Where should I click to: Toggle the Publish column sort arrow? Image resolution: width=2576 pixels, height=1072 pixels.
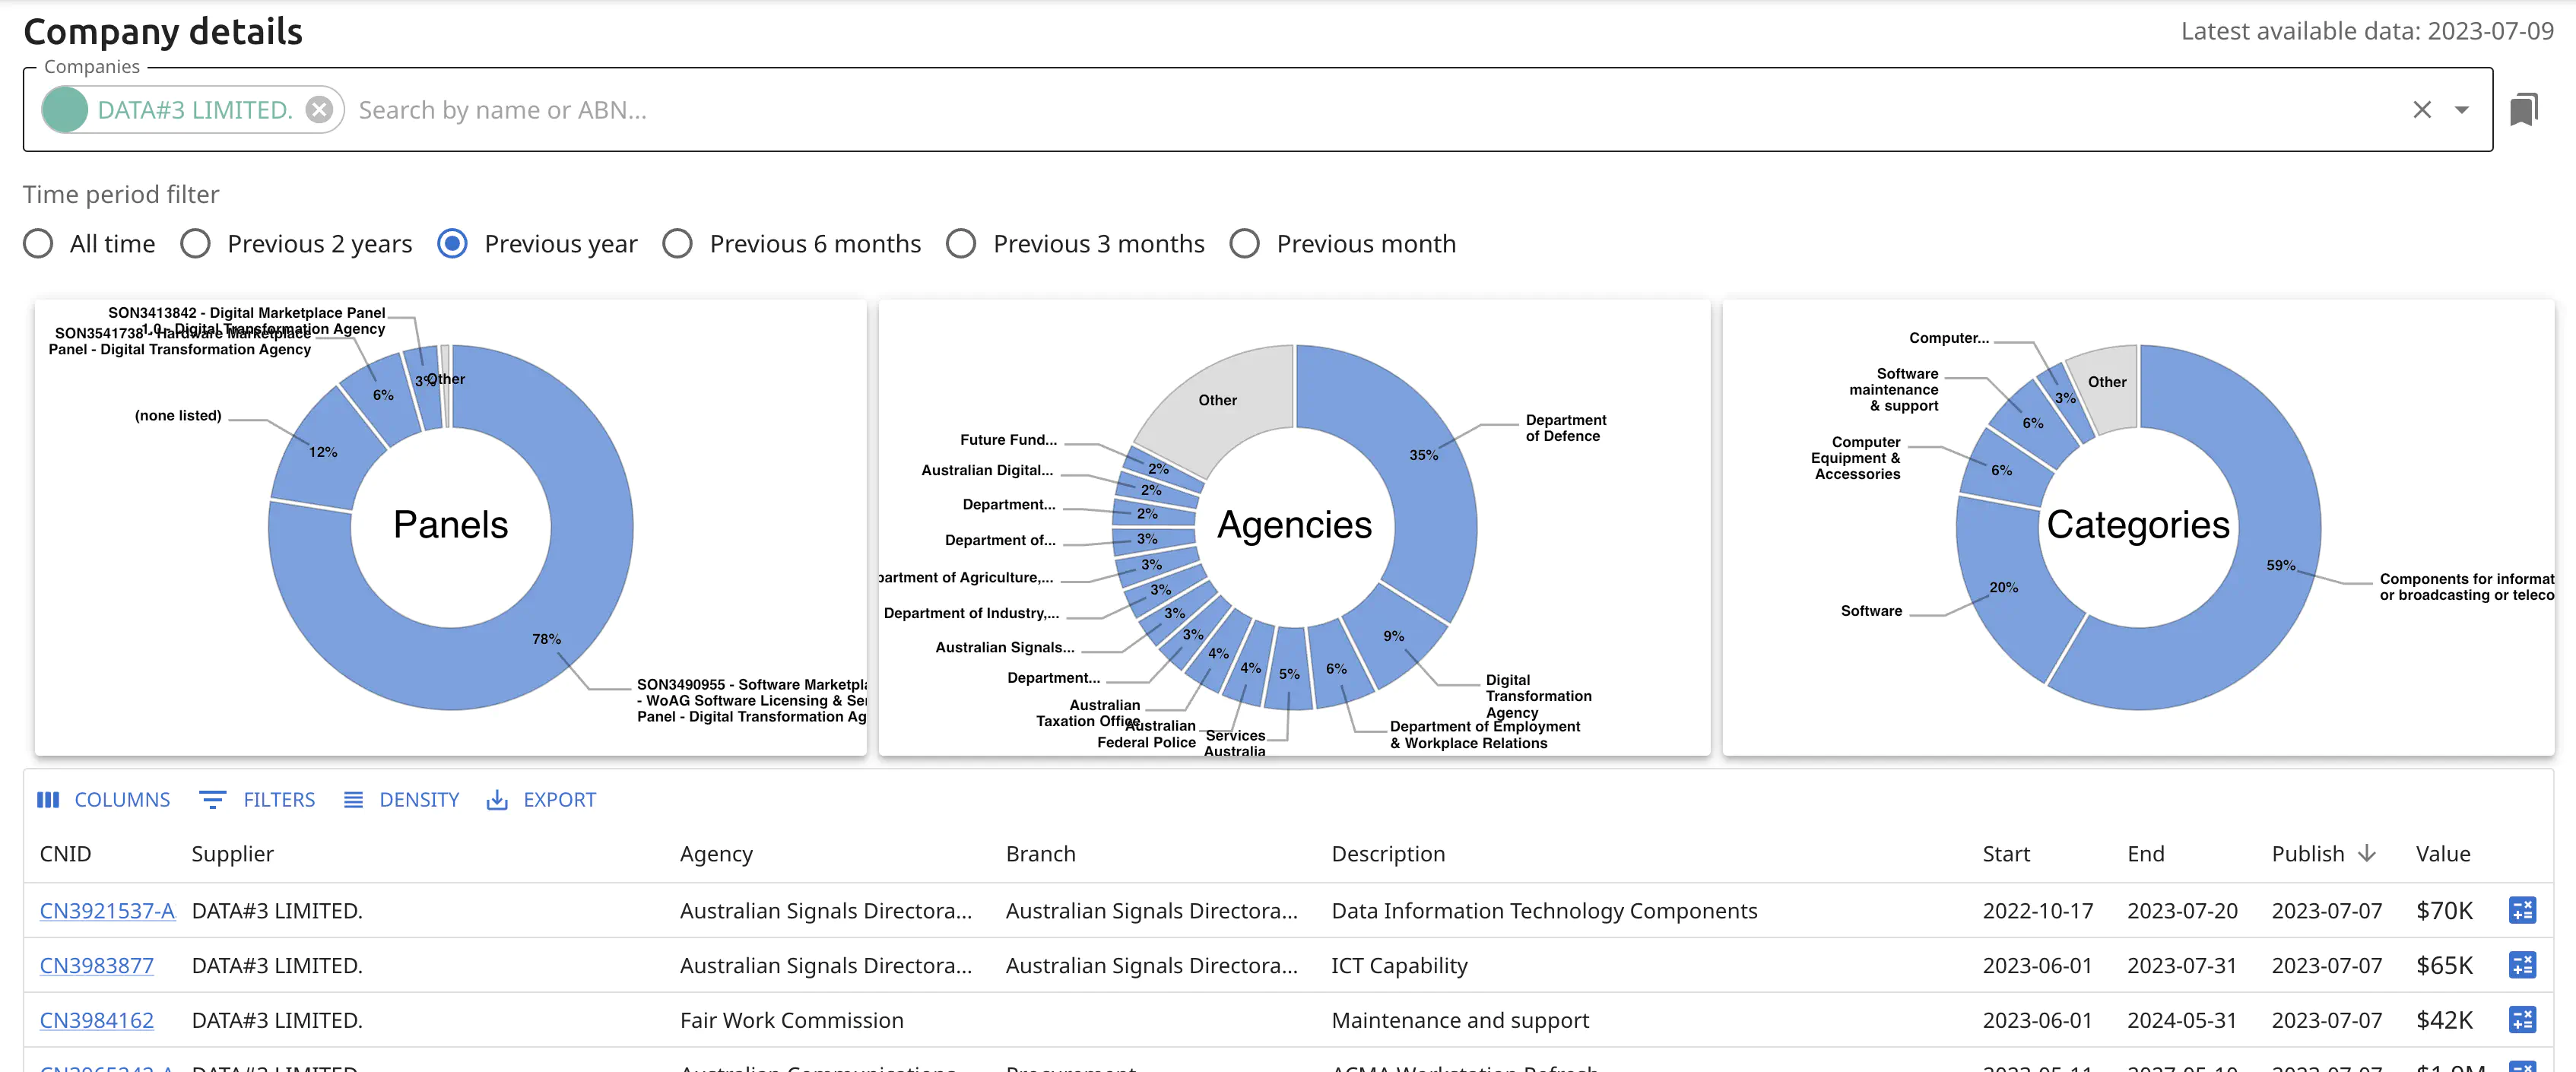coord(2366,853)
